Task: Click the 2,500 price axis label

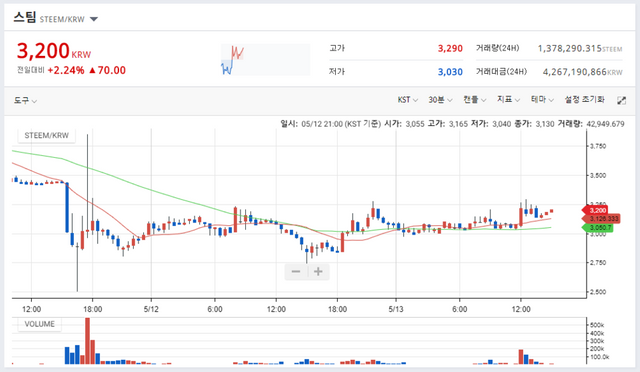Action: tap(598, 292)
